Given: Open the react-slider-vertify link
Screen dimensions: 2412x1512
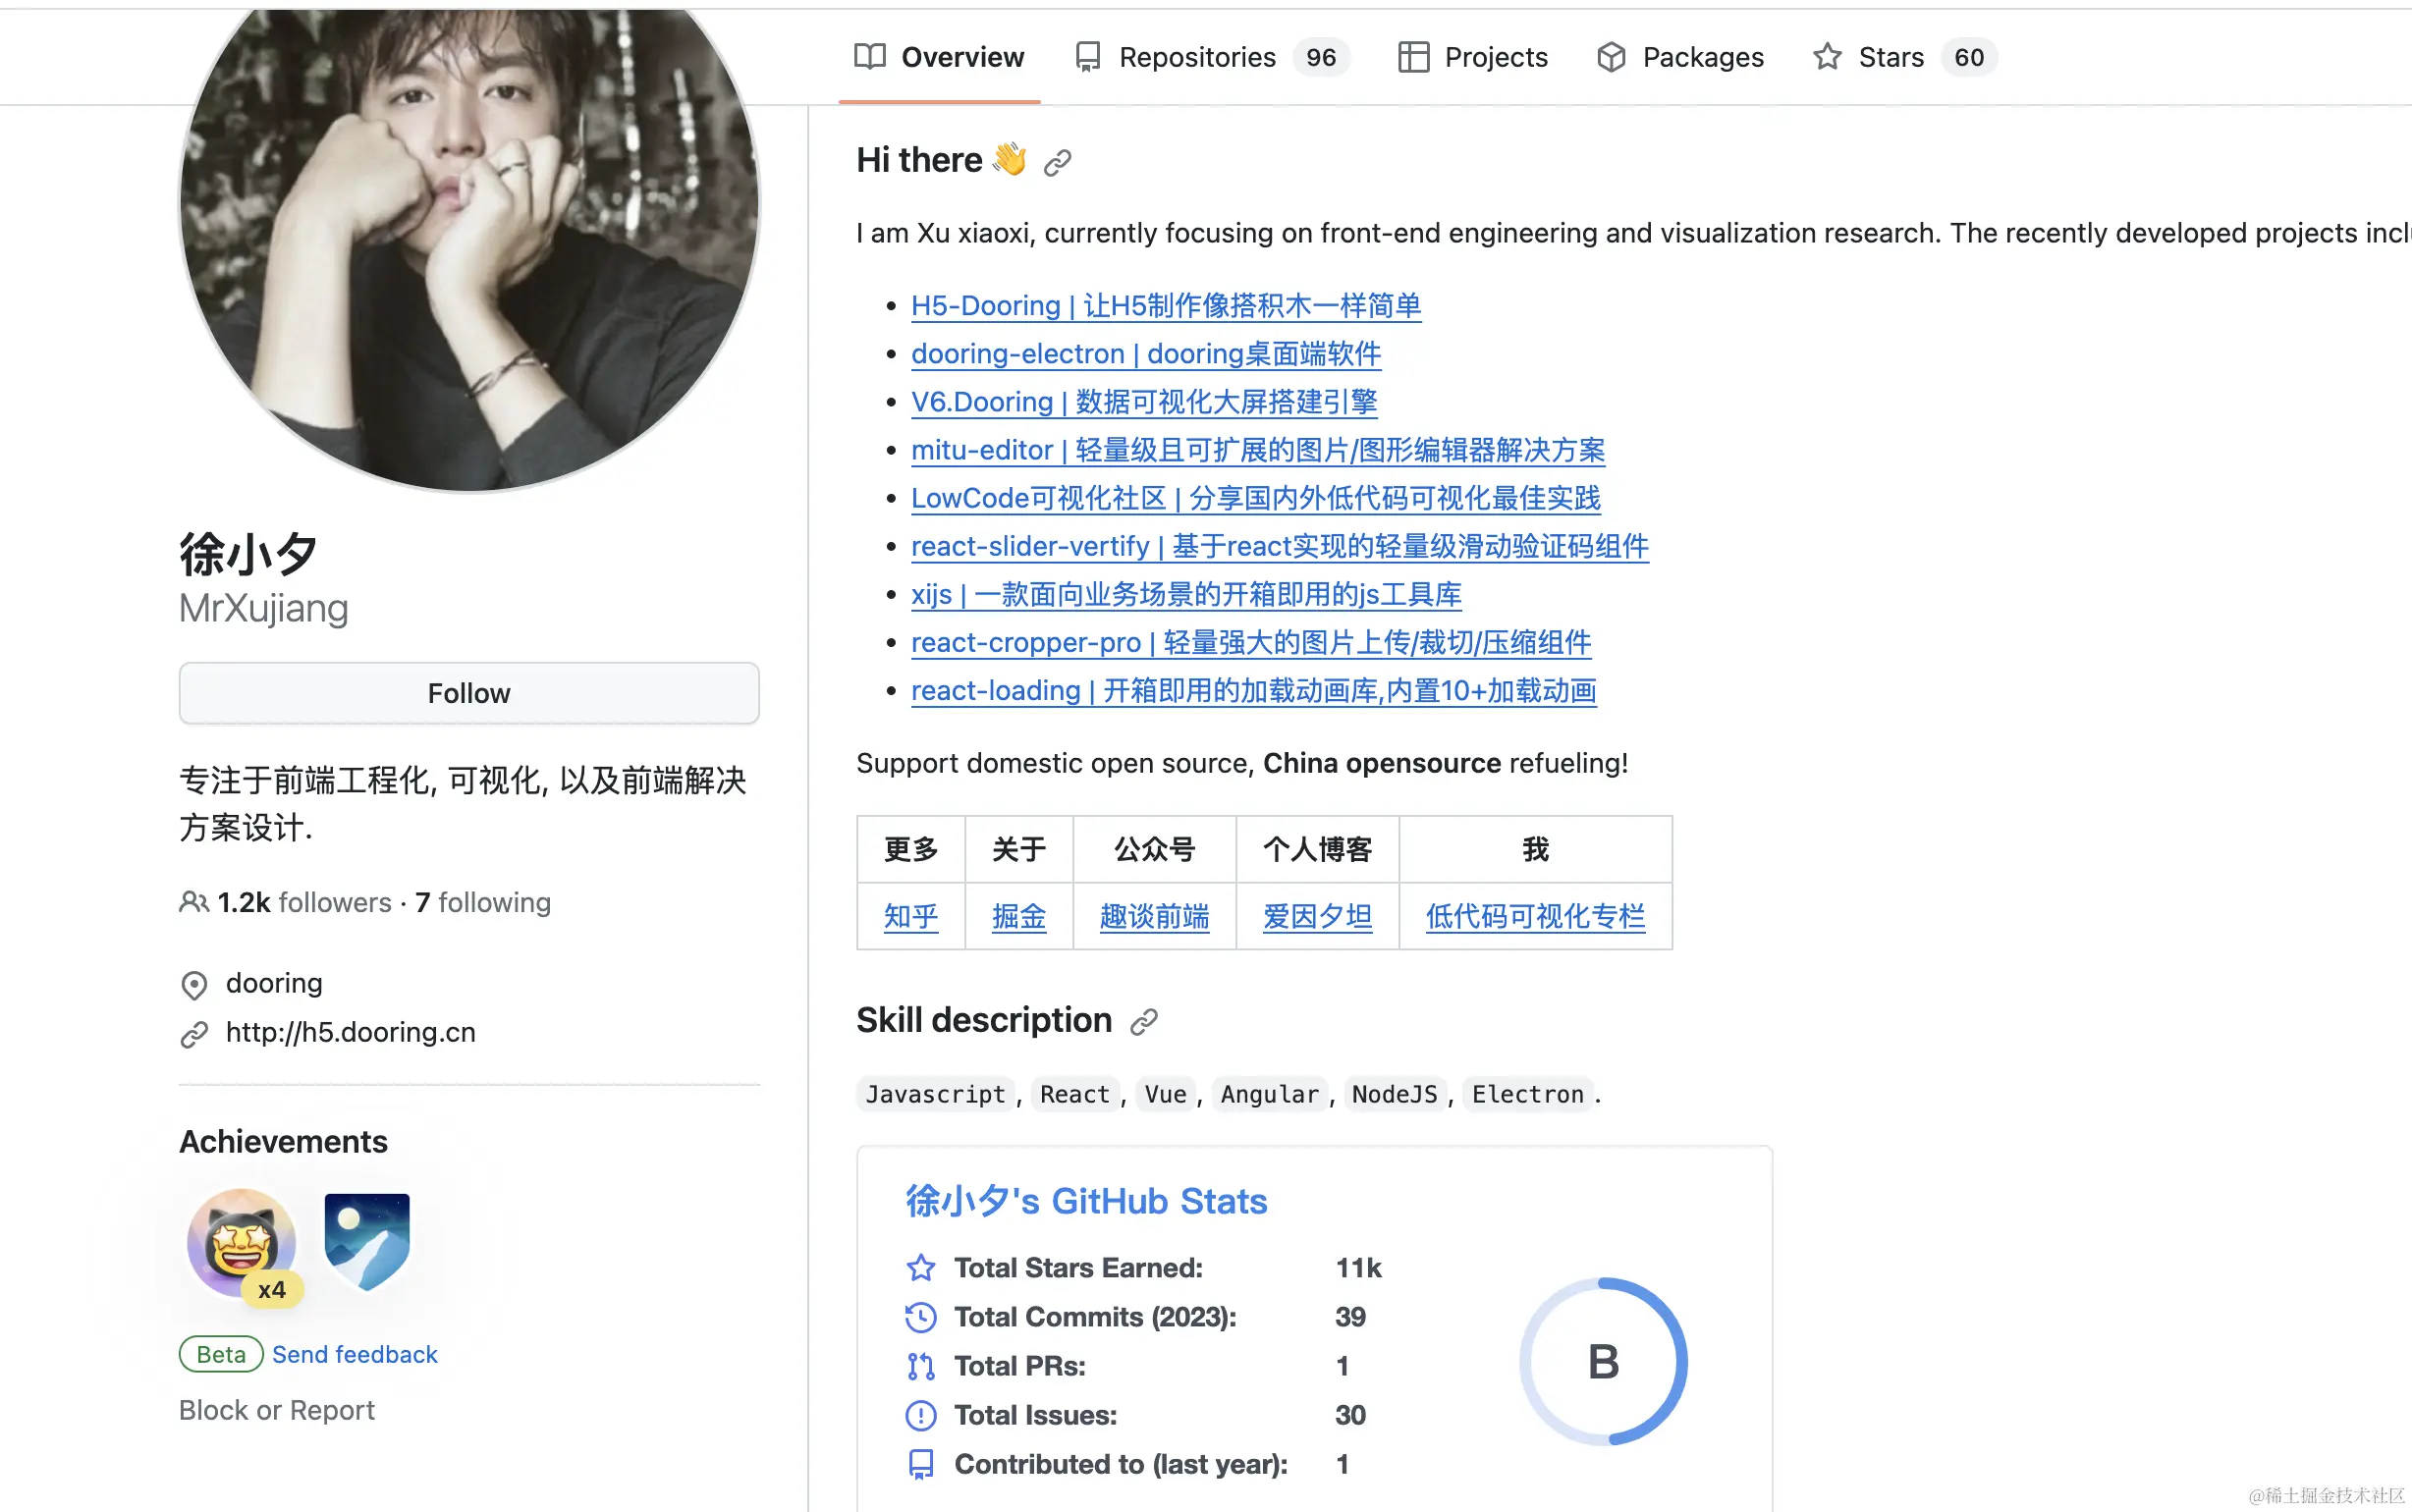Looking at the screenshot, I should point(1280,546).
